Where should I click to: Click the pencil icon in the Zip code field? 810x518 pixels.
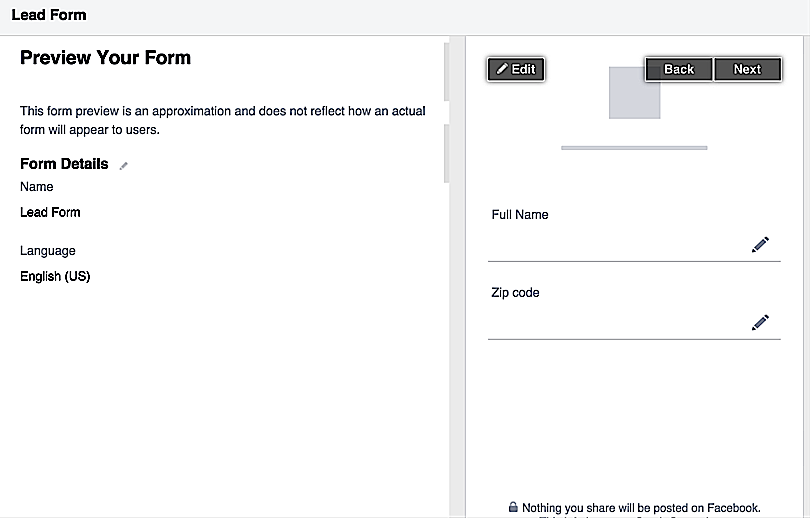[x=760, y=322]
